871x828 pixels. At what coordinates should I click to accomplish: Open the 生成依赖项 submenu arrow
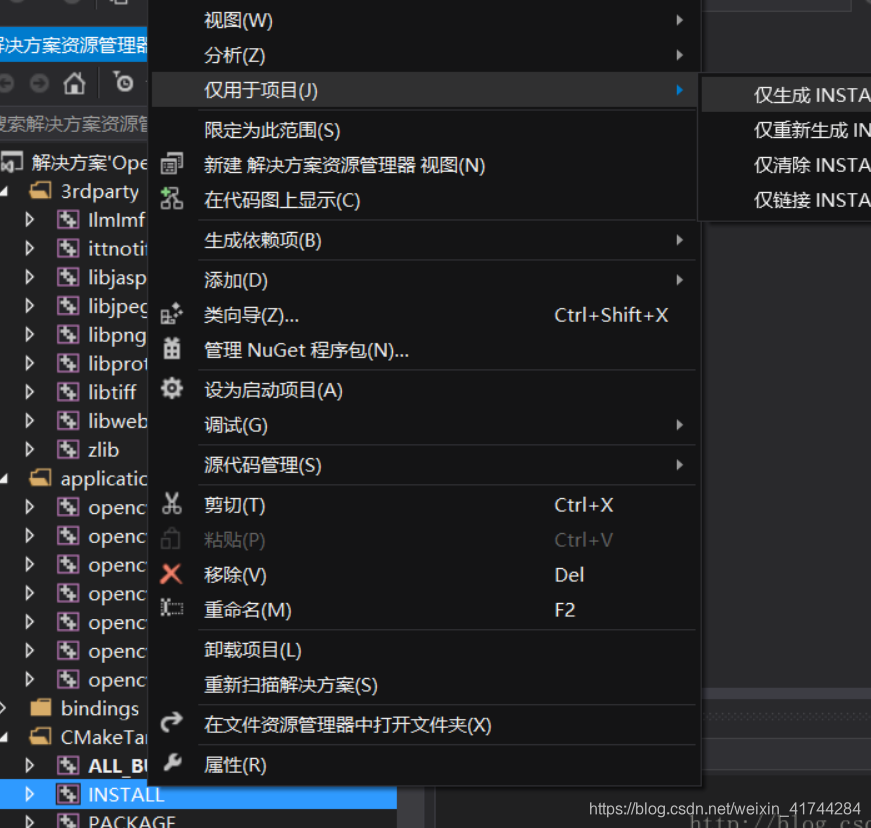pos(679,241)
